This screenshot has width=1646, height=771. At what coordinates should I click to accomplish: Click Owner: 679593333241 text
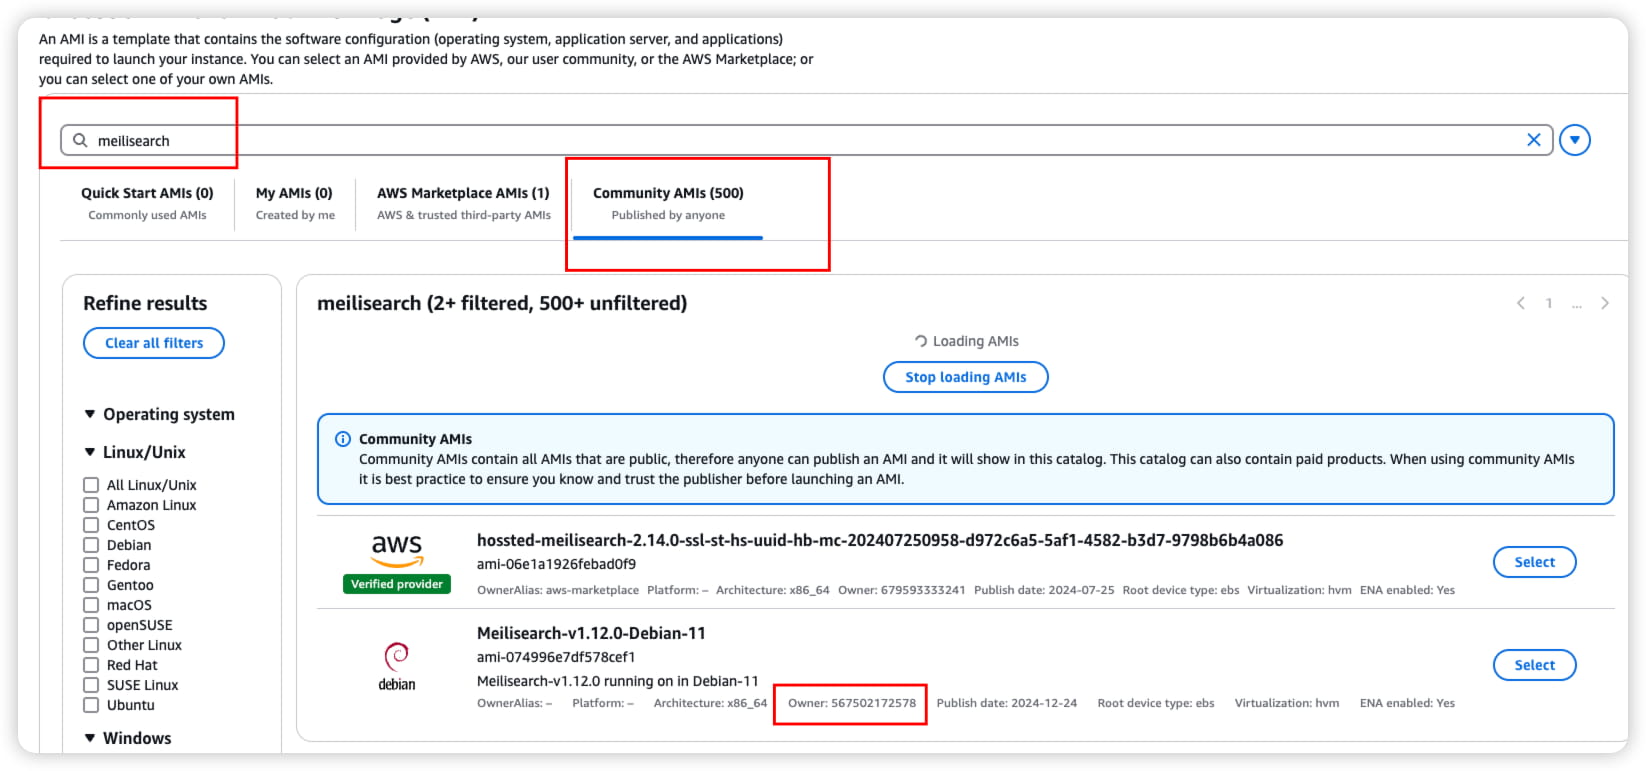click(x=902, y=590)
